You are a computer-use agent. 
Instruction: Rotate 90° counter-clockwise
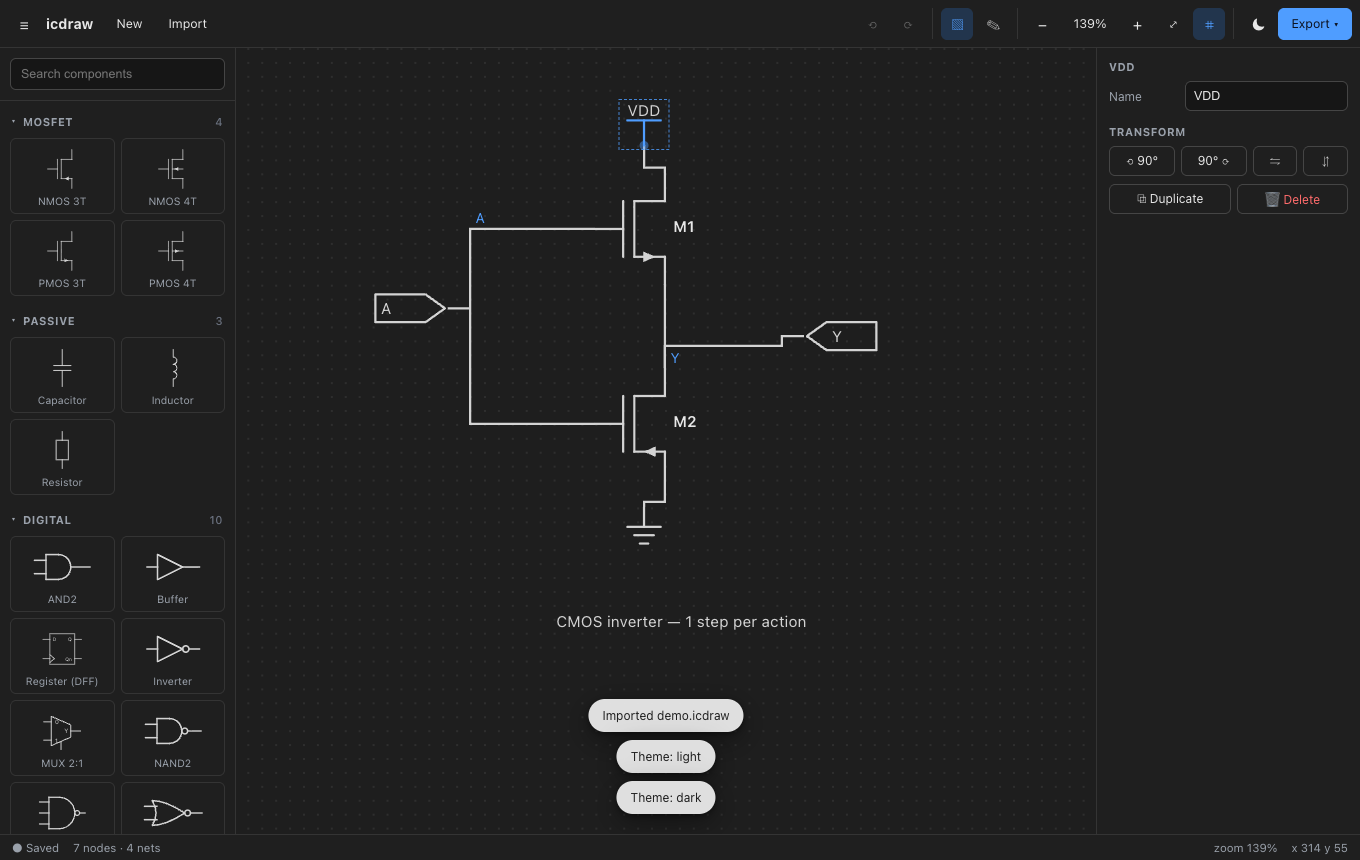pos(1142,161)
